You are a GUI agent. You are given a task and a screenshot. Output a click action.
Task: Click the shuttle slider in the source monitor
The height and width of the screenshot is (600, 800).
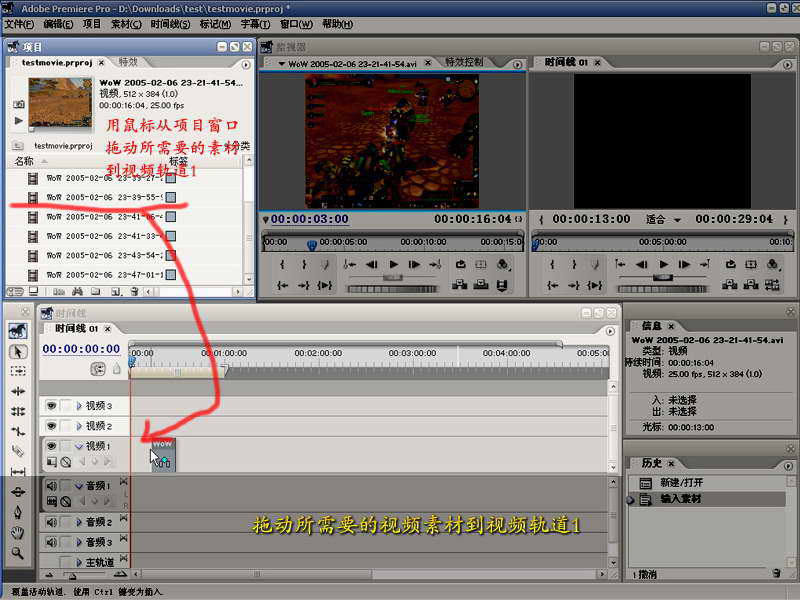(x=392, y=278)
